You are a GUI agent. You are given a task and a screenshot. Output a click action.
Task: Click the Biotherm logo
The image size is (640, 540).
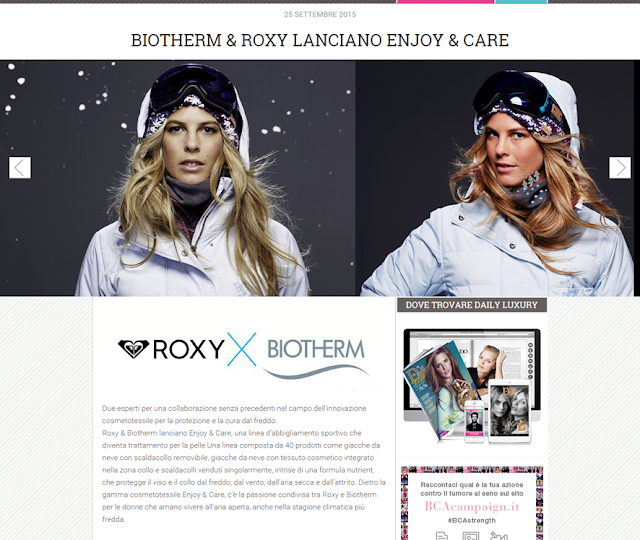pyautogui.click(x=316, y=356)
